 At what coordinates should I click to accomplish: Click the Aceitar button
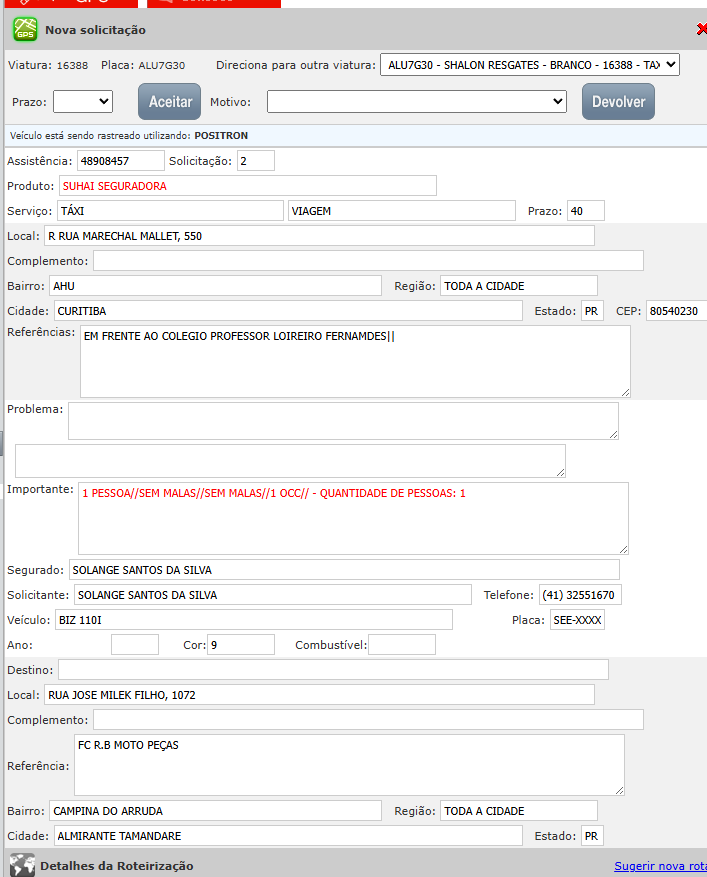pos(169,102)
